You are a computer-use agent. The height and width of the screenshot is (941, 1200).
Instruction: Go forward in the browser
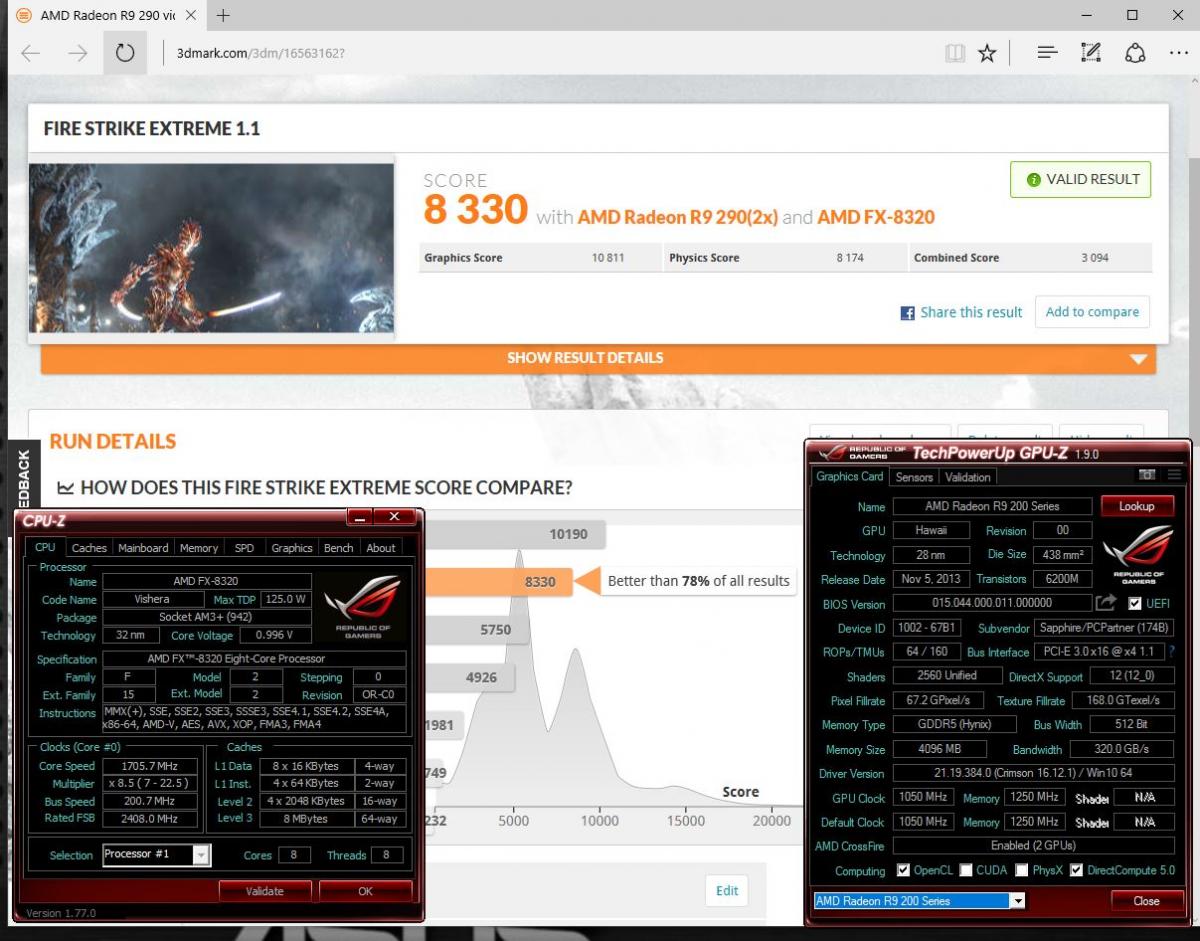pyautogui.click(x=78, y=53)
